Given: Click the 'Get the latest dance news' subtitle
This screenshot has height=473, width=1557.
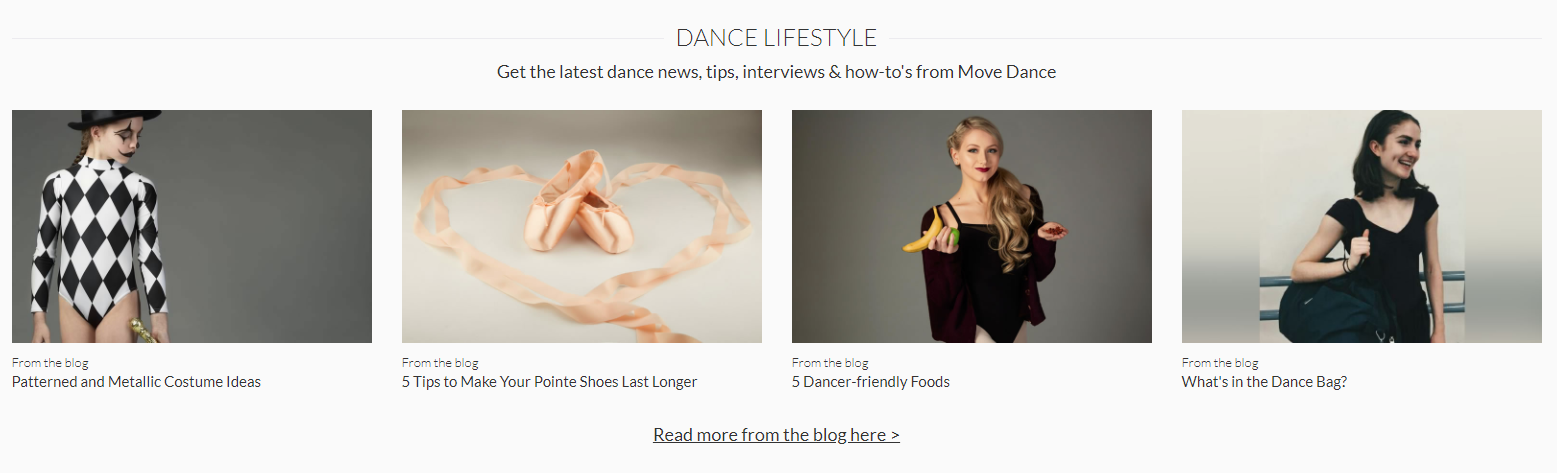Looking at the screenshot, I should pos(776,72).
